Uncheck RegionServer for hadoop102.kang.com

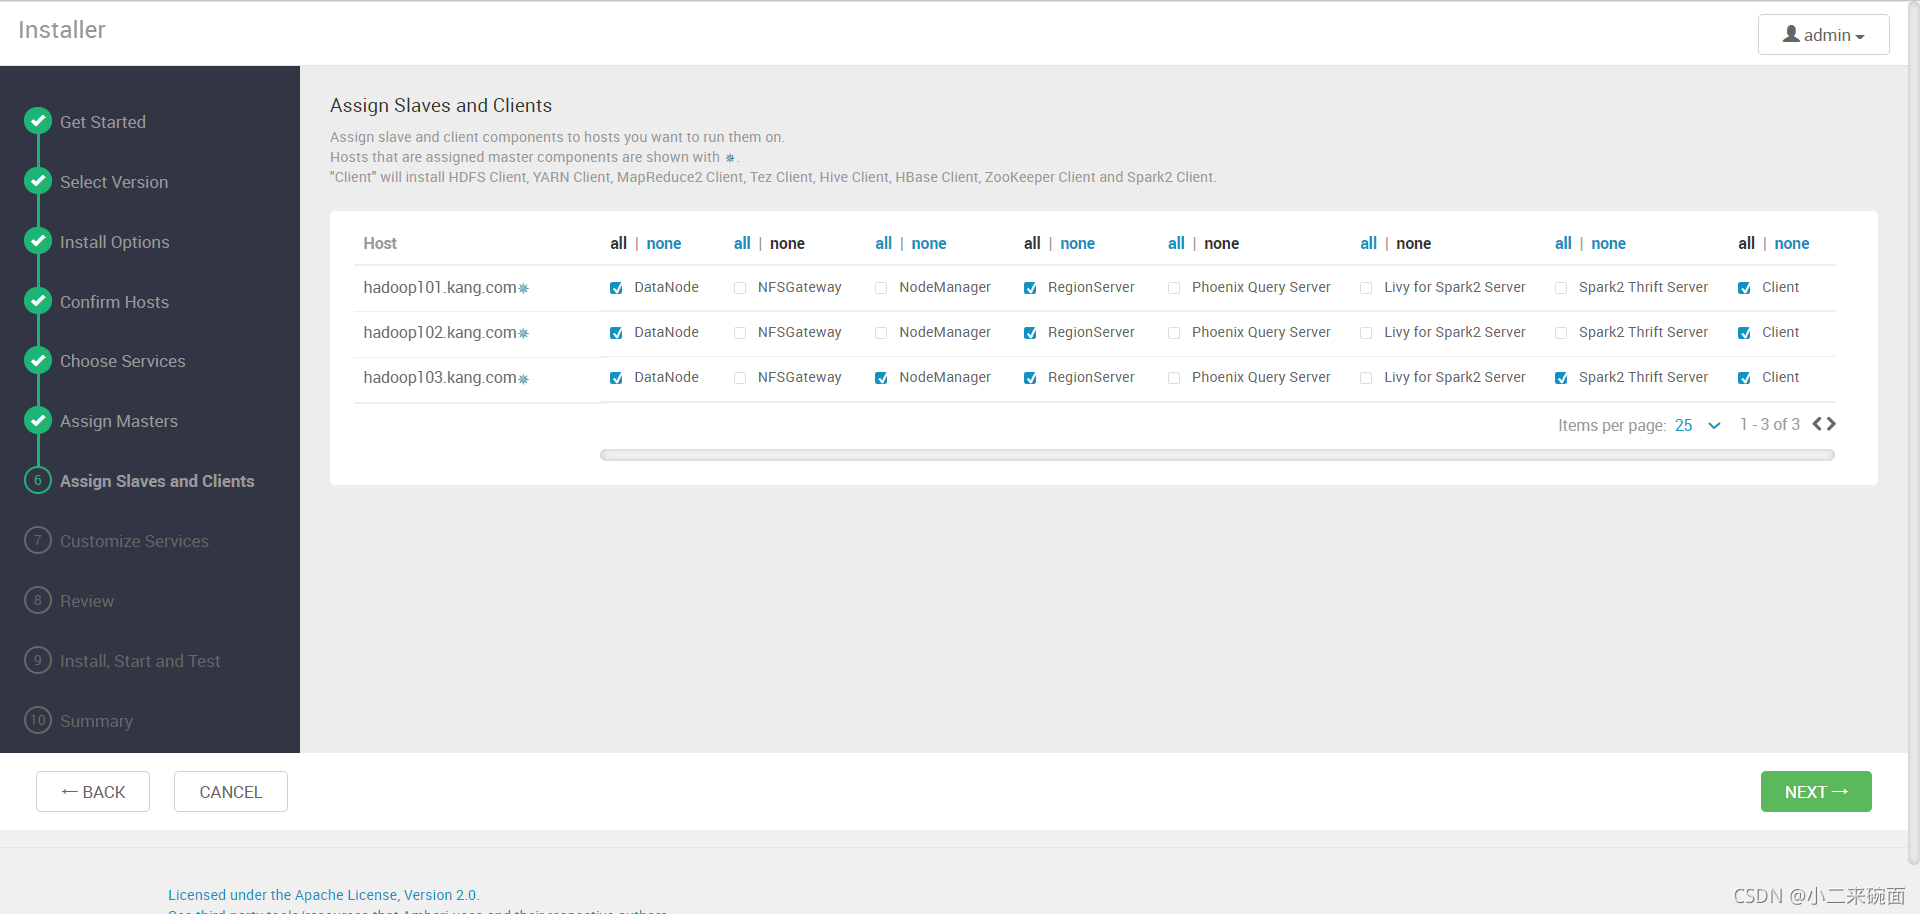coord(1030,333)
